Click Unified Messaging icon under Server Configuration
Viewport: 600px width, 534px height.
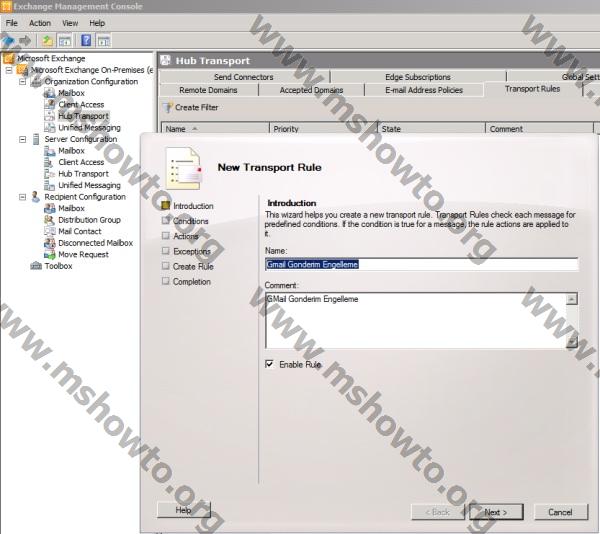[49, 185]
